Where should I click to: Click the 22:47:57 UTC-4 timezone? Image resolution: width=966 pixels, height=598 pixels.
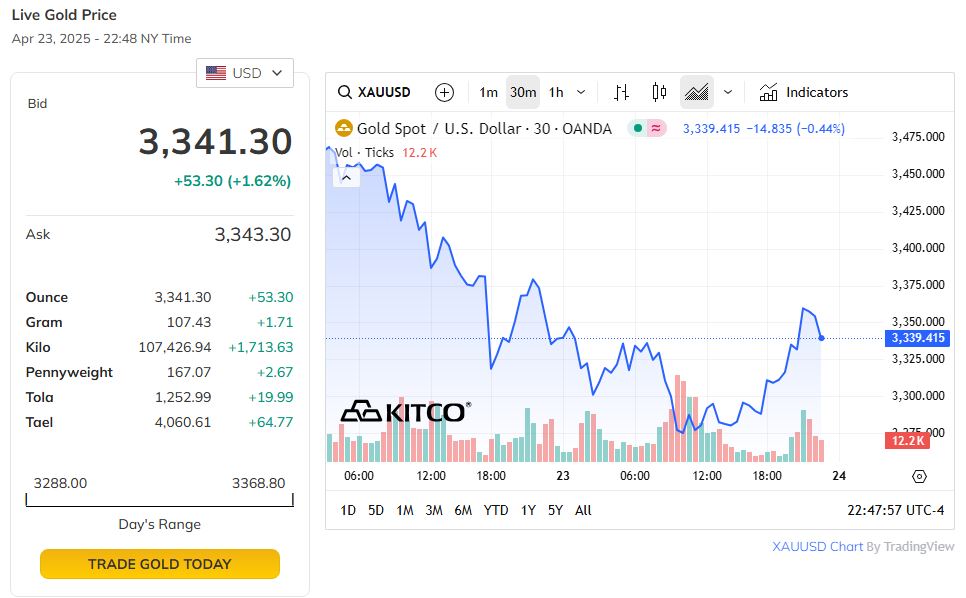coord(895,510)
